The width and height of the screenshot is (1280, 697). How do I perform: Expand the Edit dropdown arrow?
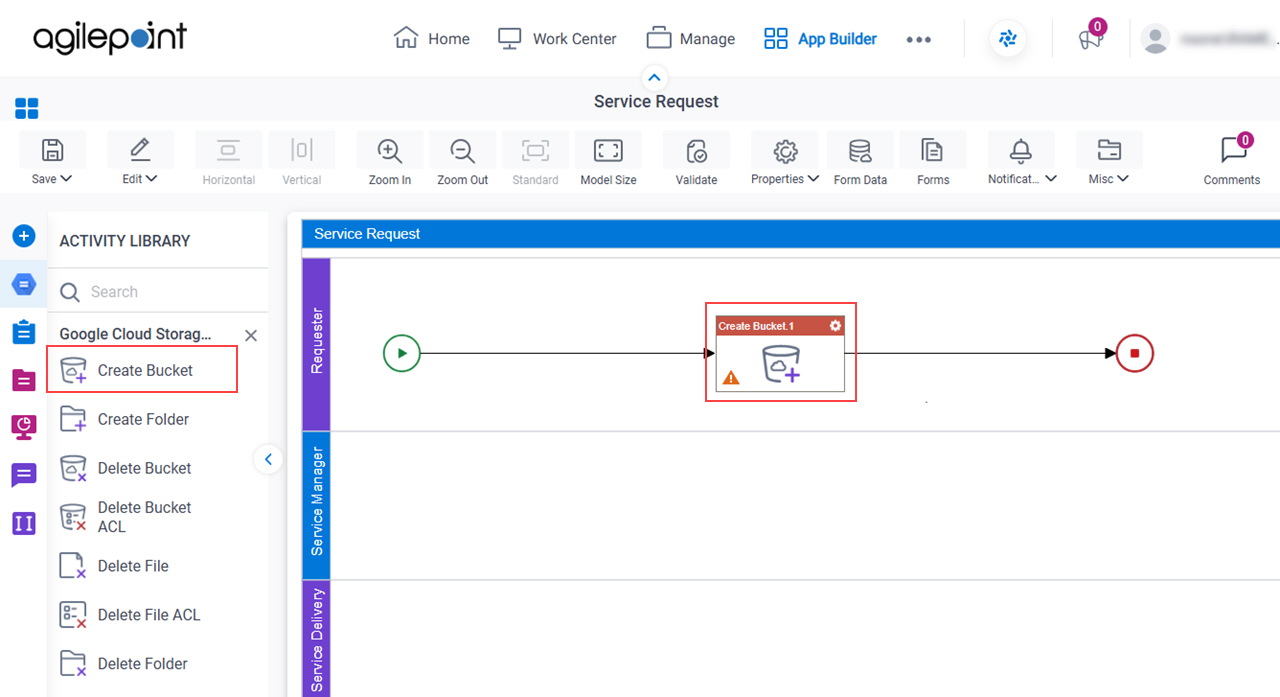pyautogui.click(x=152, y=179)
